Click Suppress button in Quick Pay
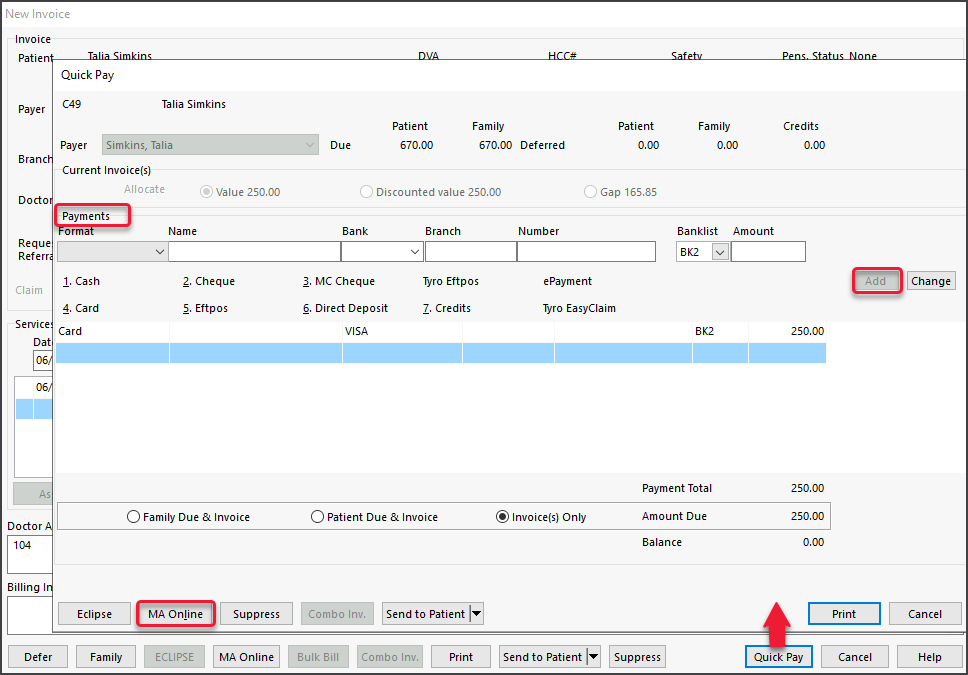This screenshot has width=968, height=675. (256, 614)
